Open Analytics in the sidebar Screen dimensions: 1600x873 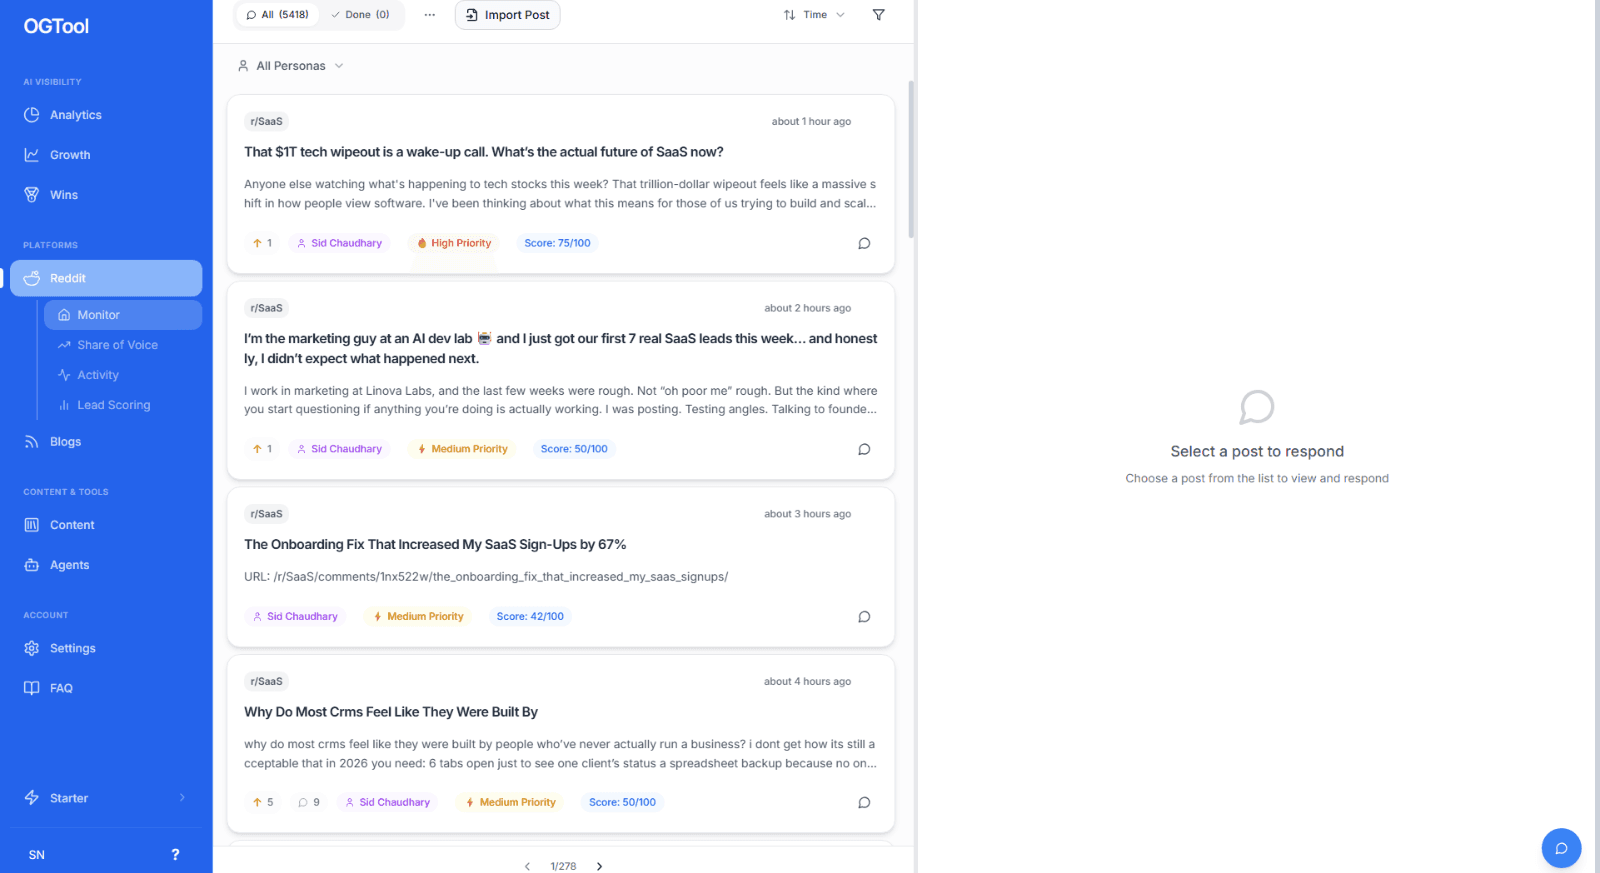(x=76, y=115)
